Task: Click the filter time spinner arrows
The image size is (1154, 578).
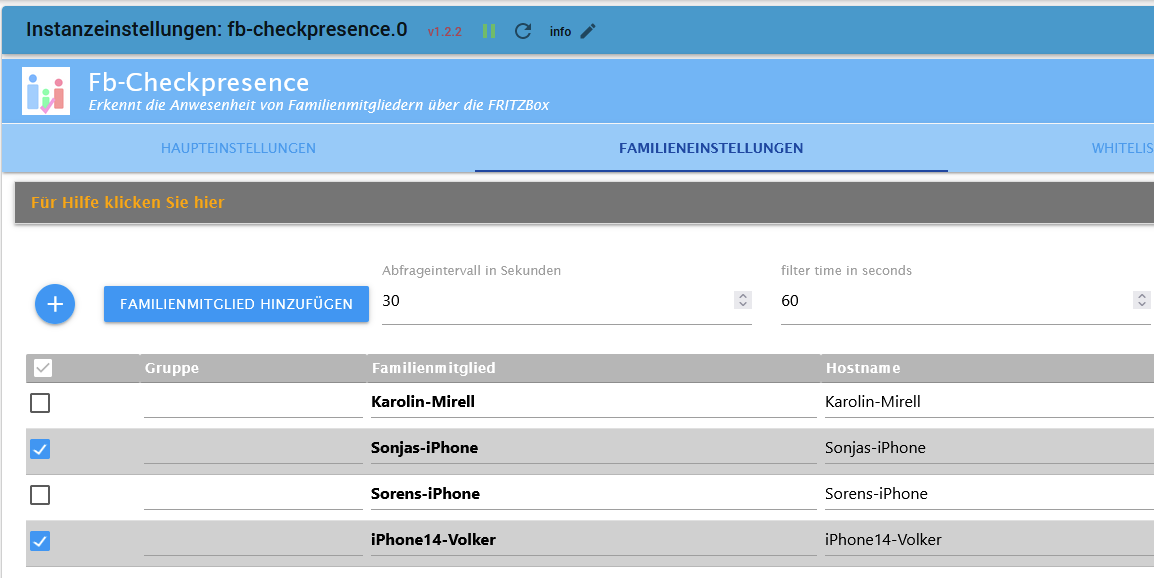Action: (1141, 300)
